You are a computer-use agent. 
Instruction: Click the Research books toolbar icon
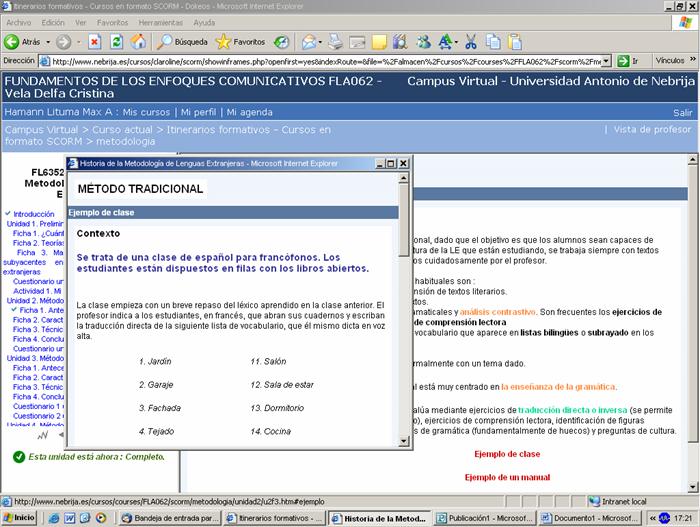point(400,42)
